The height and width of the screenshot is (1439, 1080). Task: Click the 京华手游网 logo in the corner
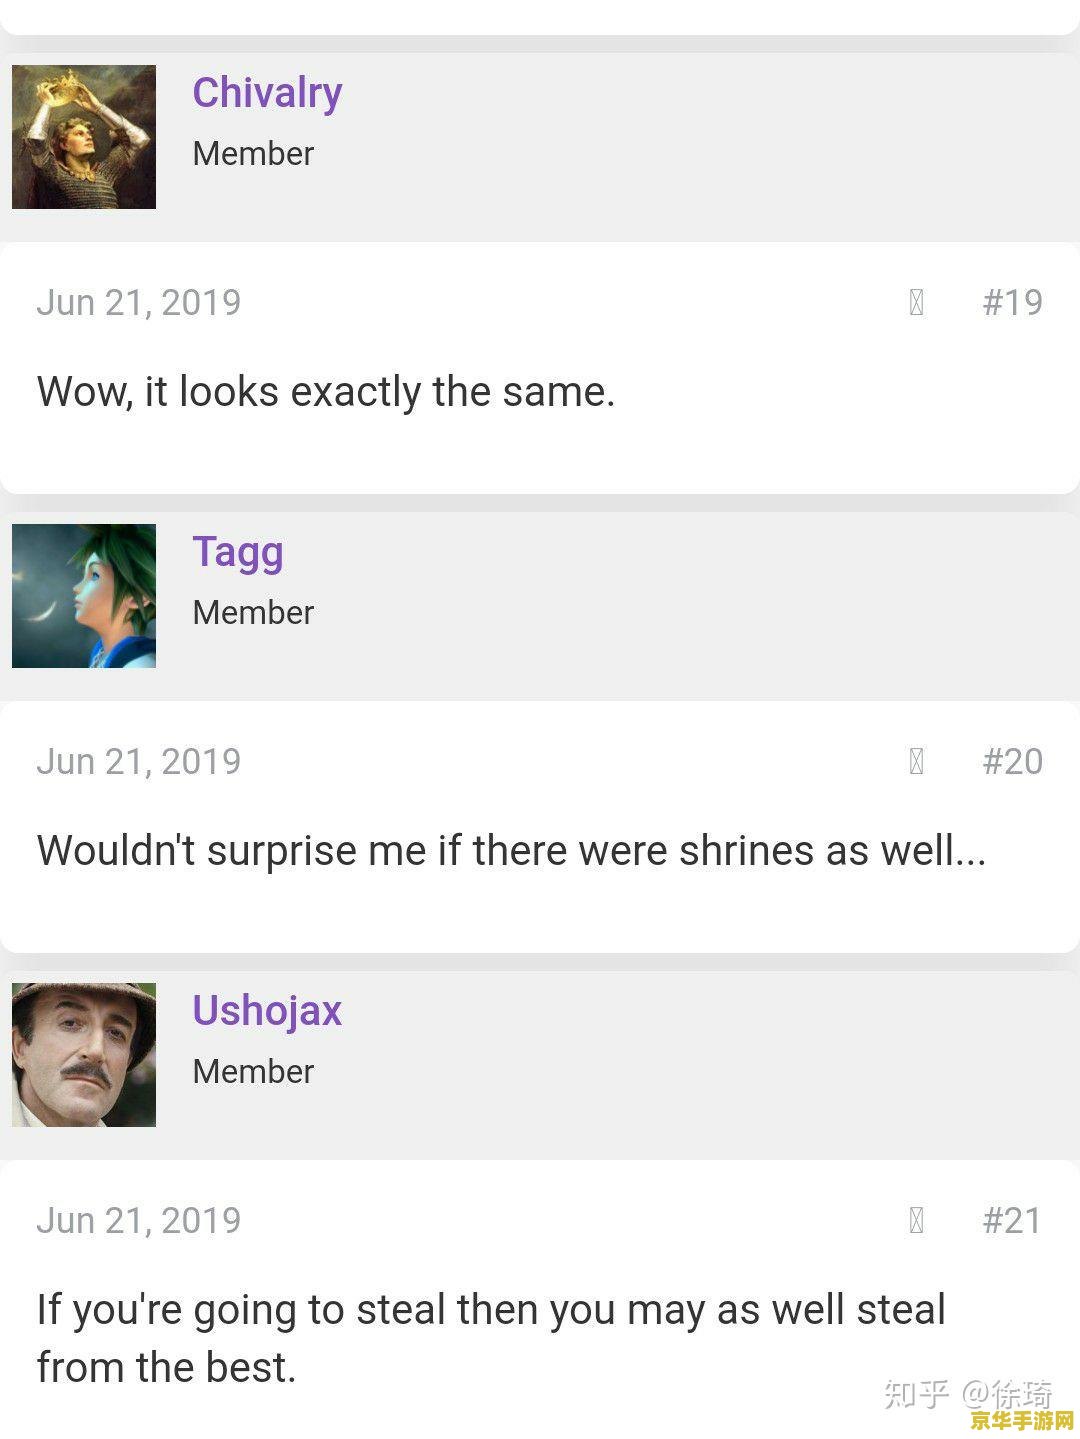point(1022,1421)
